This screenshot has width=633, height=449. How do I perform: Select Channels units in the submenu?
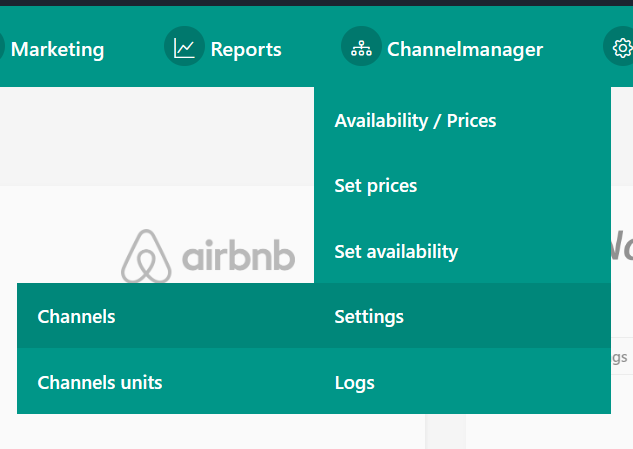99,382
